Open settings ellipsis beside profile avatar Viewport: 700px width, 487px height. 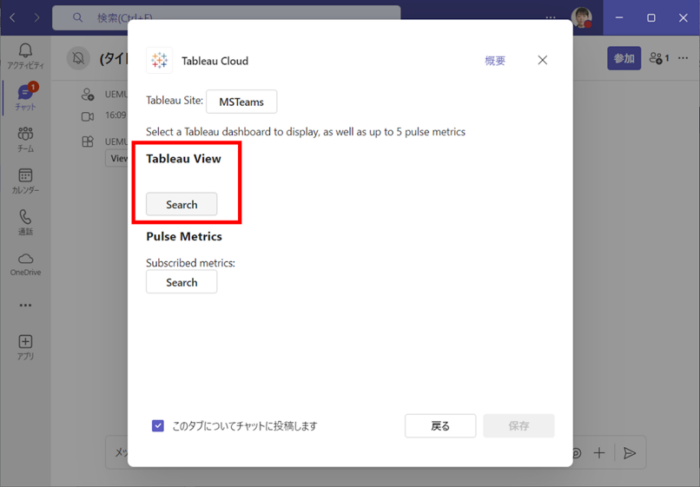tap(551, 18)
